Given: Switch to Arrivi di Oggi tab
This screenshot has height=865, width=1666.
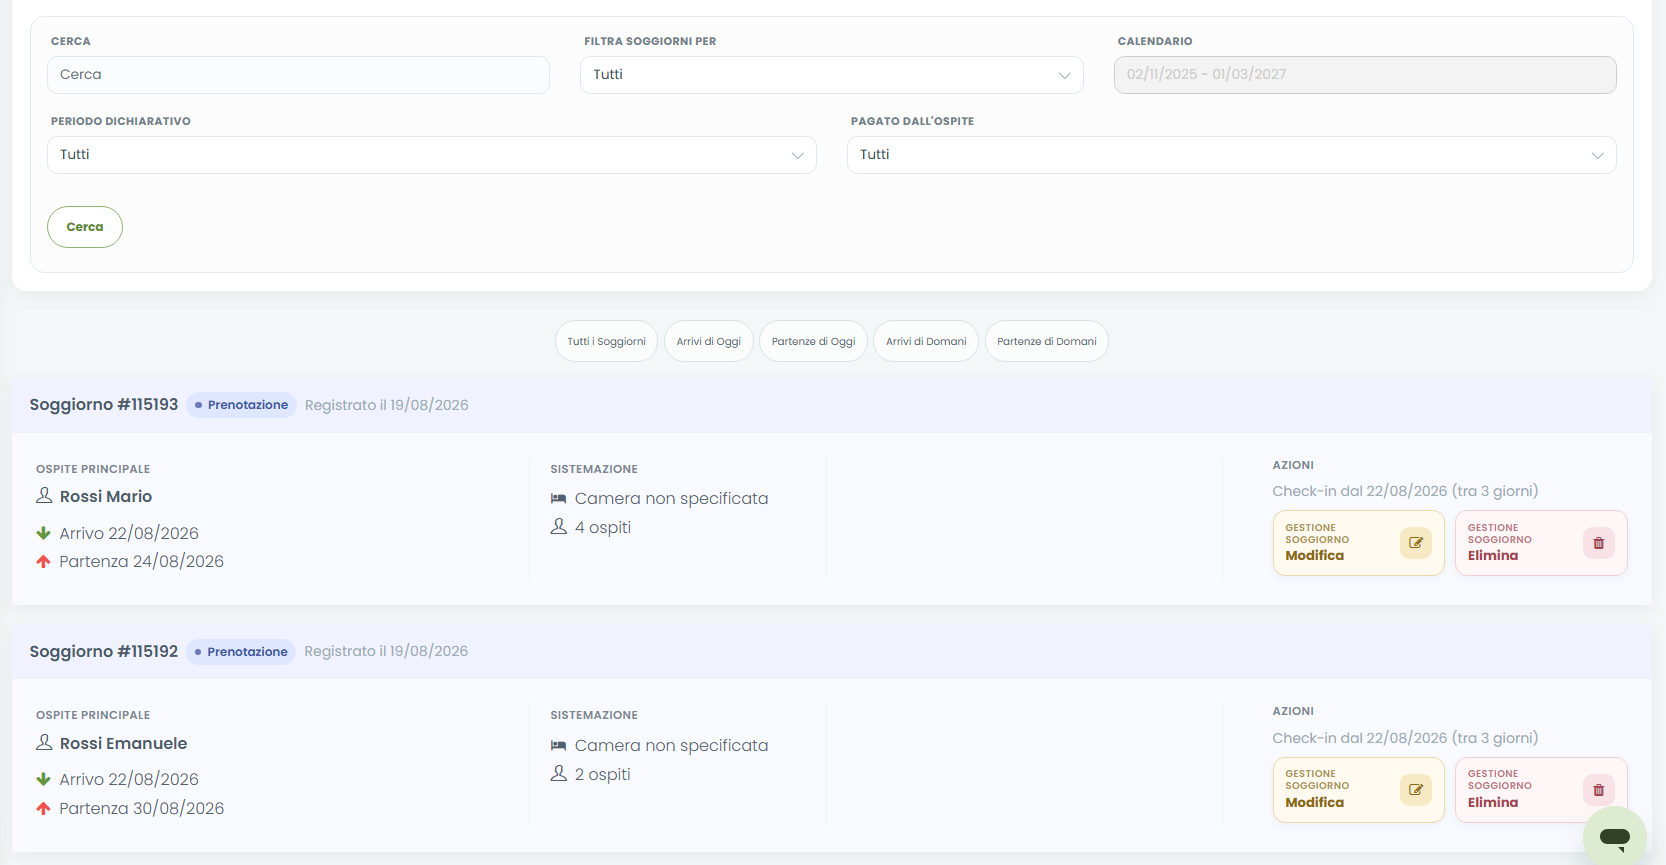Looking at the screenshot, I should (x=709, y=341).
